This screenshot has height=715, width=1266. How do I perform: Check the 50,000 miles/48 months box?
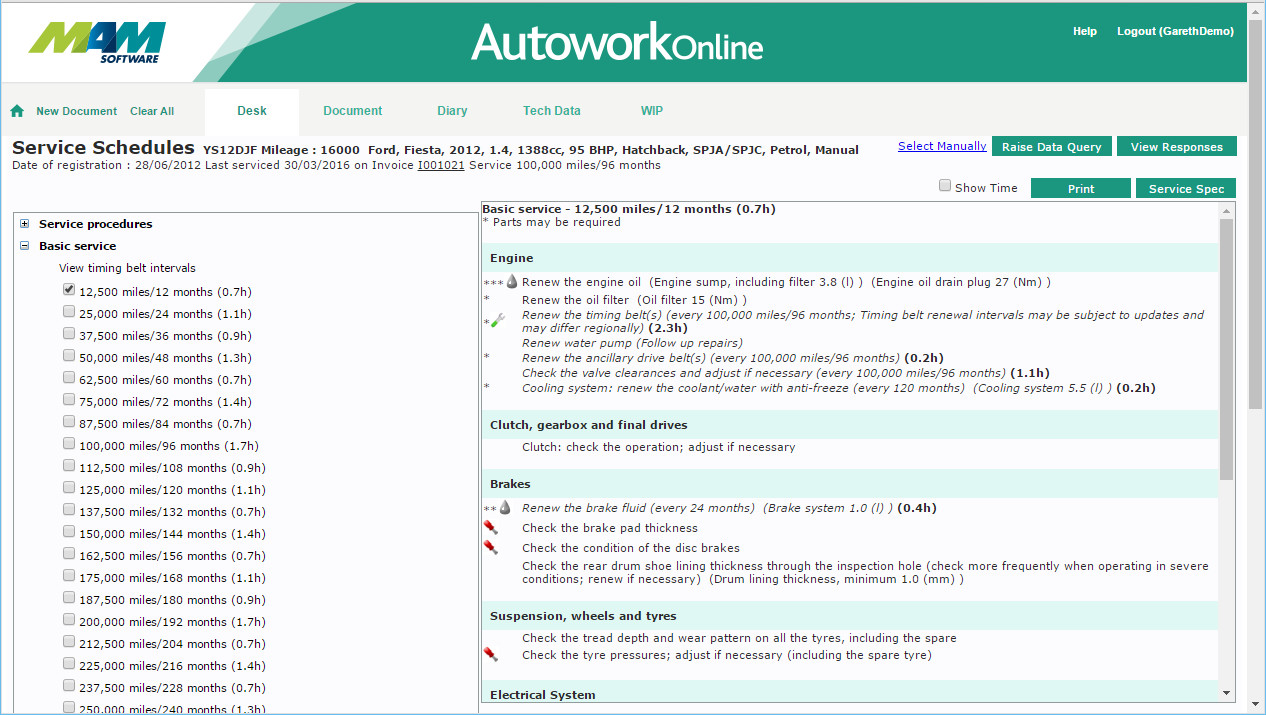click(x=69, y=356)
